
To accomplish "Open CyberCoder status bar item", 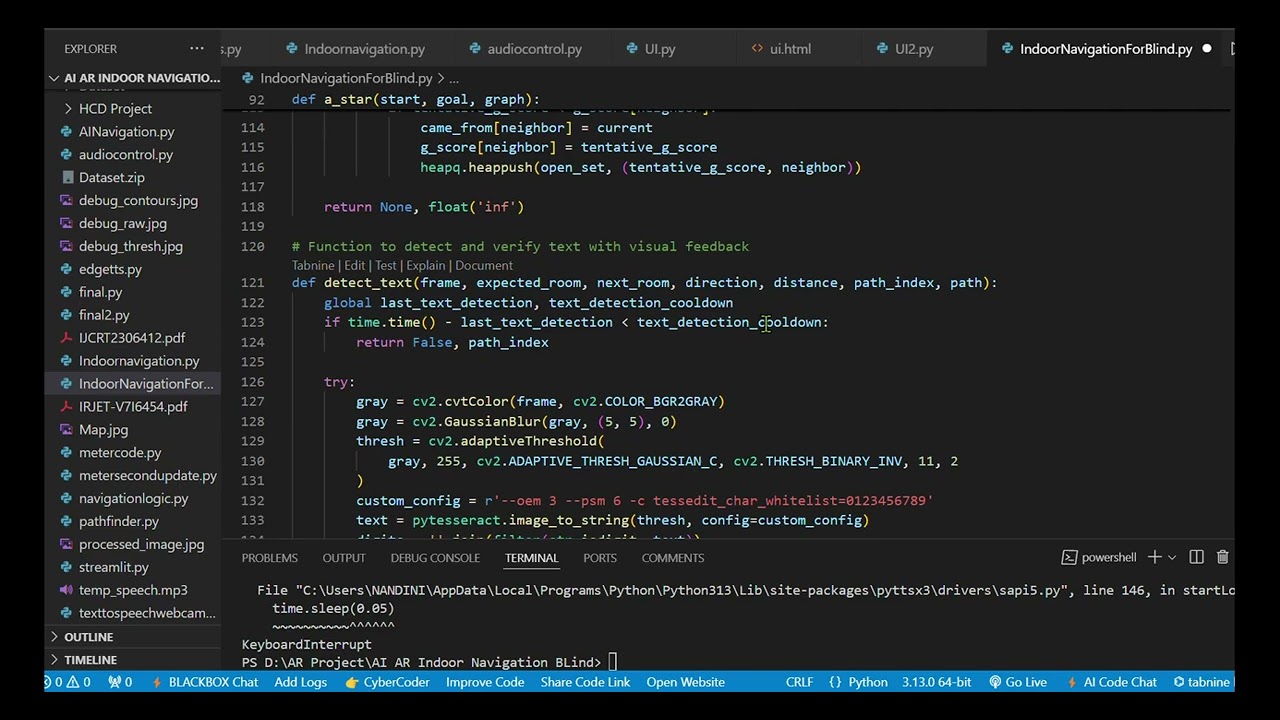I will point(387,682).
